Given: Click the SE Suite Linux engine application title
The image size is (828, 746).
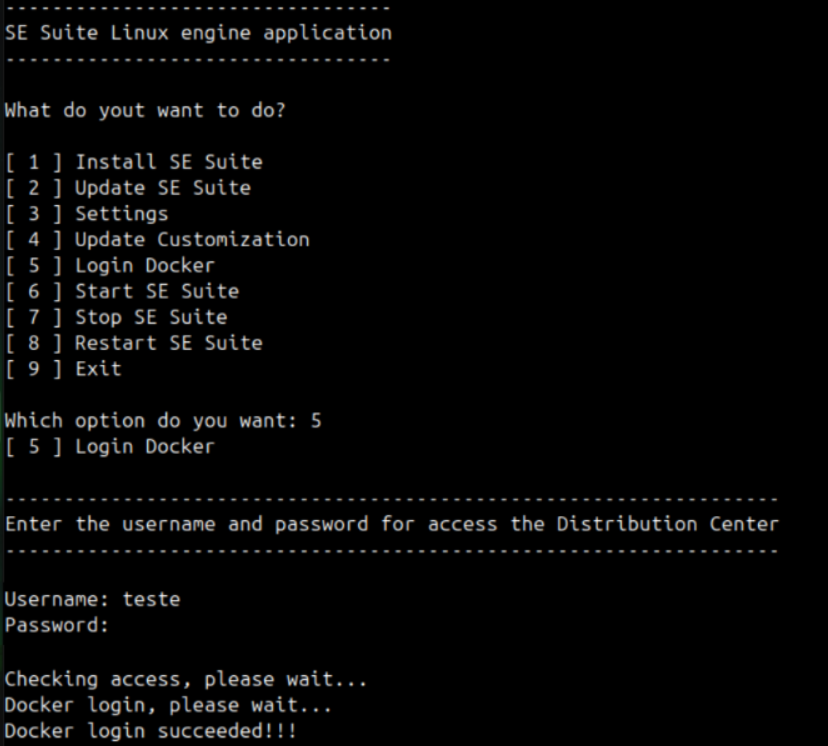Looking at the screenshot, I should 198,33.
